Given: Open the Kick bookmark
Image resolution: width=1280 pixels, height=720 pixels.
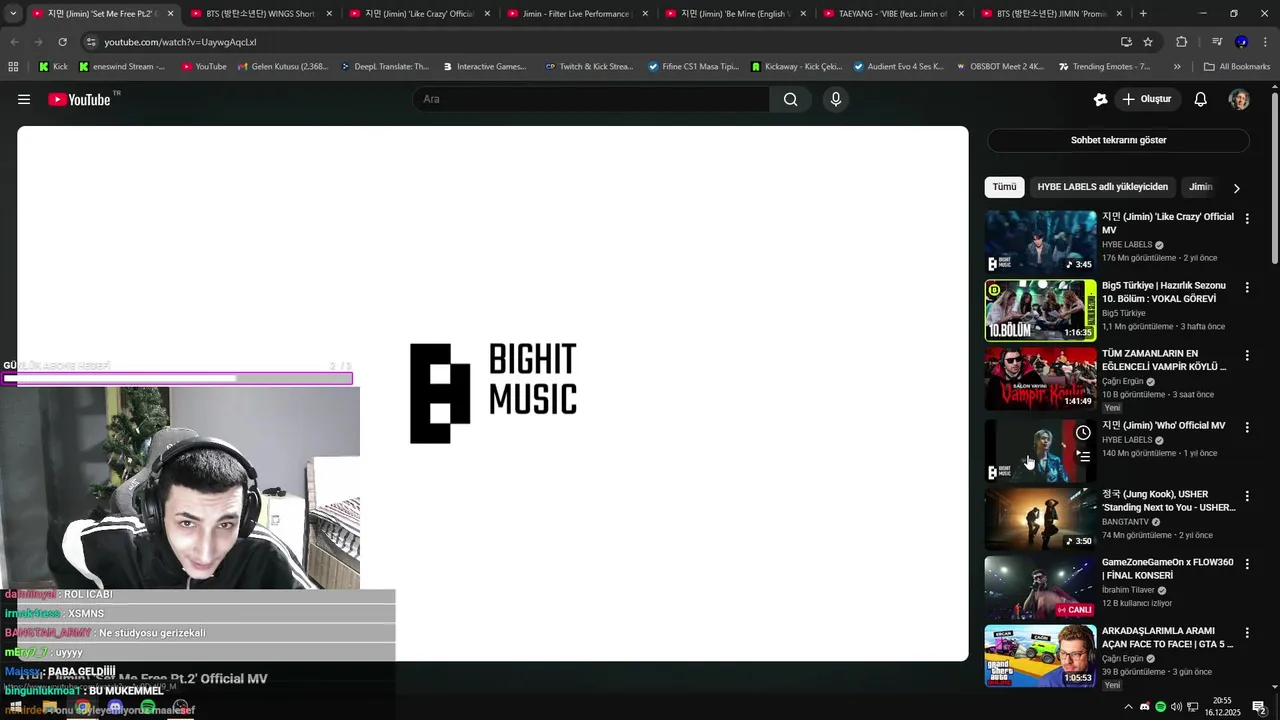Looking at the screenshot, I should pyautogui.click(x=53, y=67).
